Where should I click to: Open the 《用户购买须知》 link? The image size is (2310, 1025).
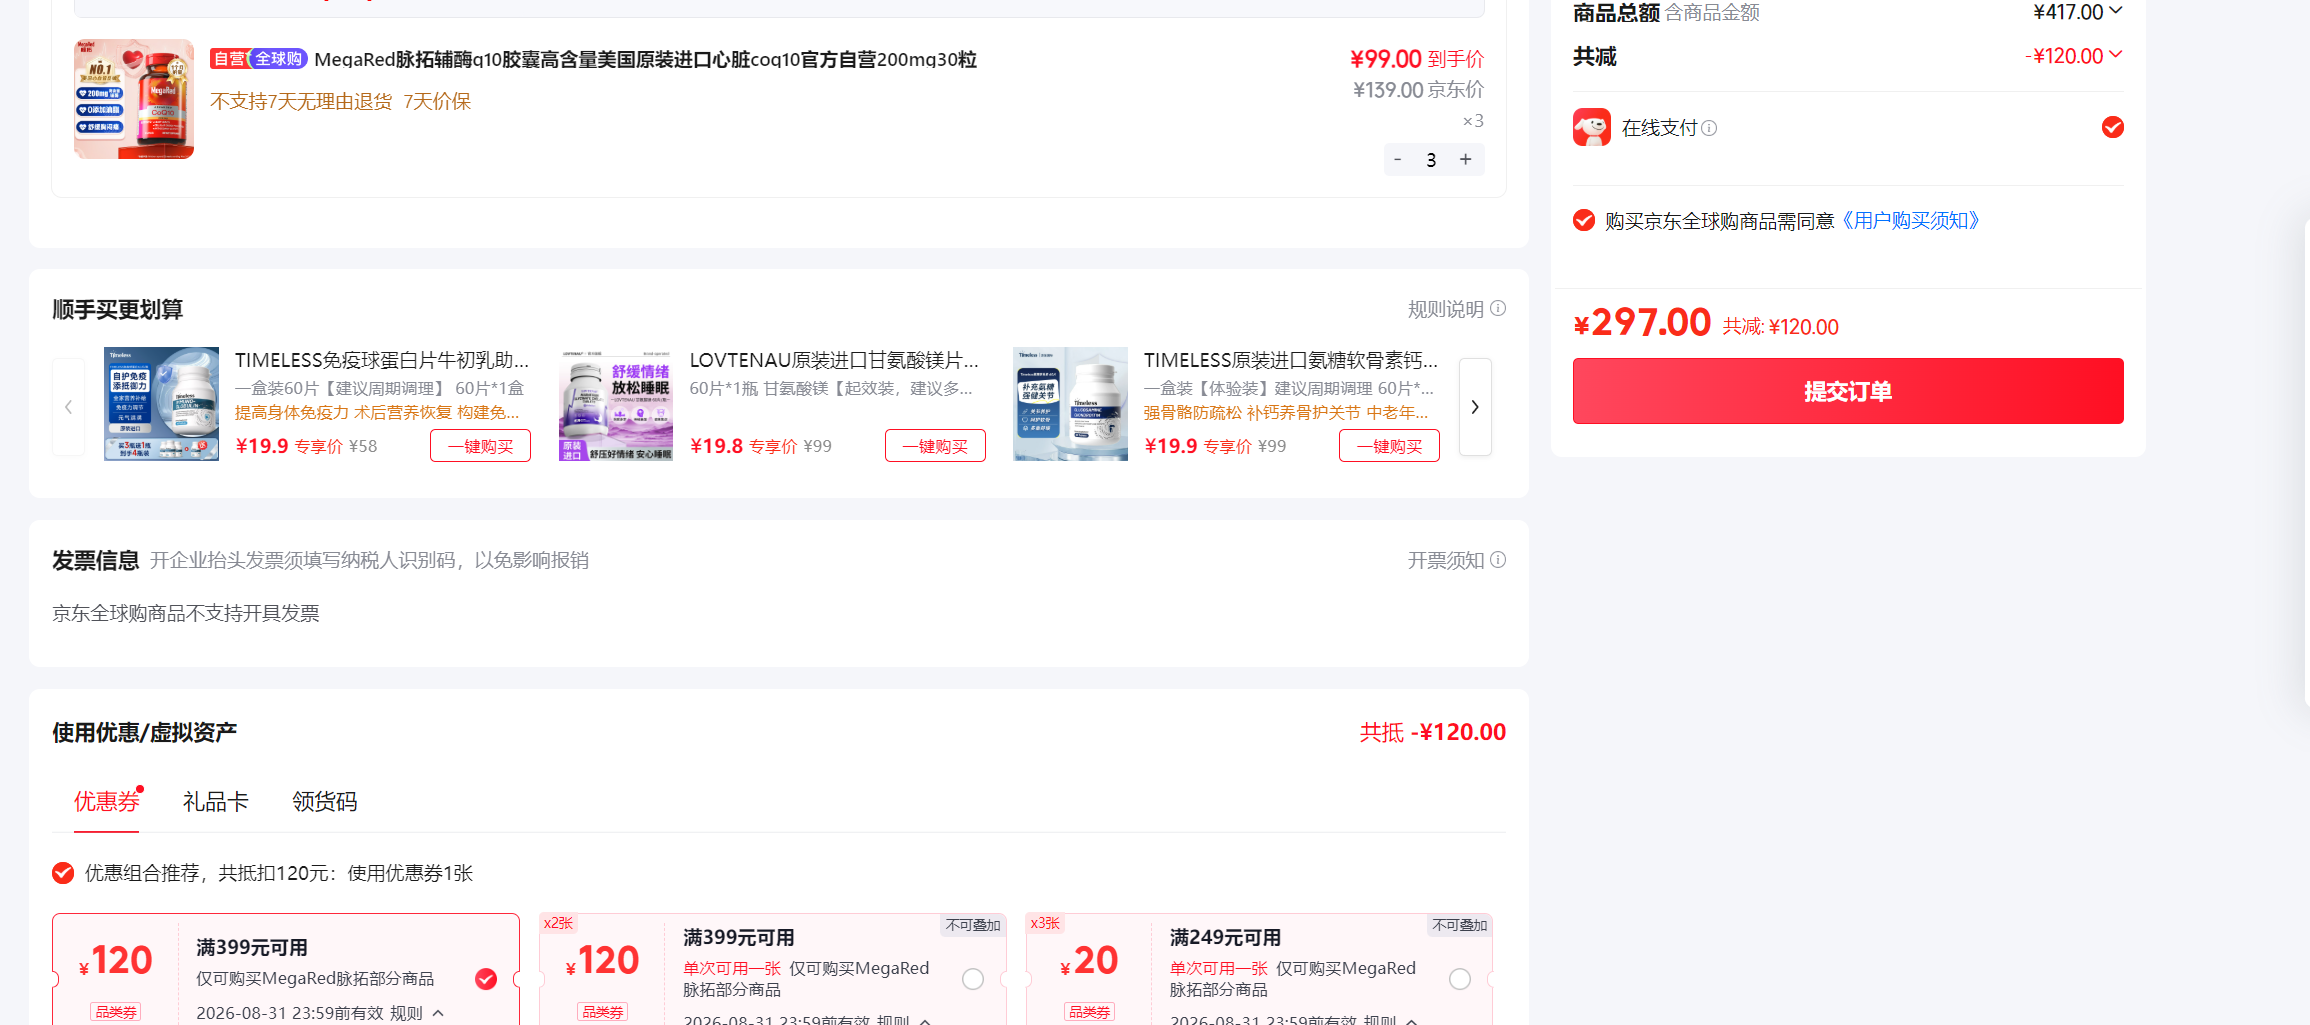(1911, 220)
